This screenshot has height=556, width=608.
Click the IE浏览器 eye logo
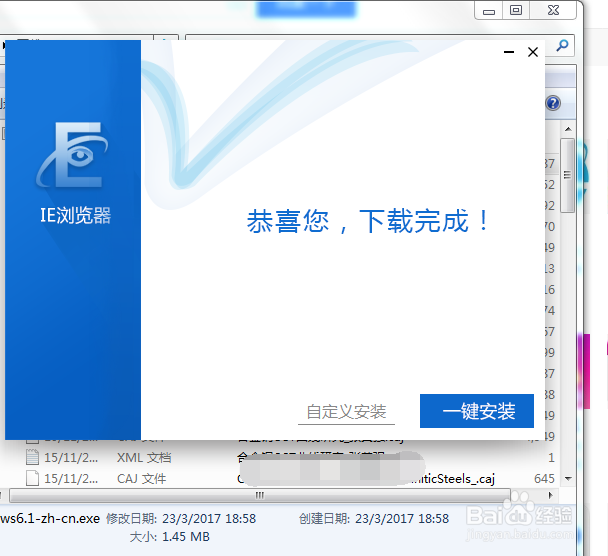click(x=73, y=154)
